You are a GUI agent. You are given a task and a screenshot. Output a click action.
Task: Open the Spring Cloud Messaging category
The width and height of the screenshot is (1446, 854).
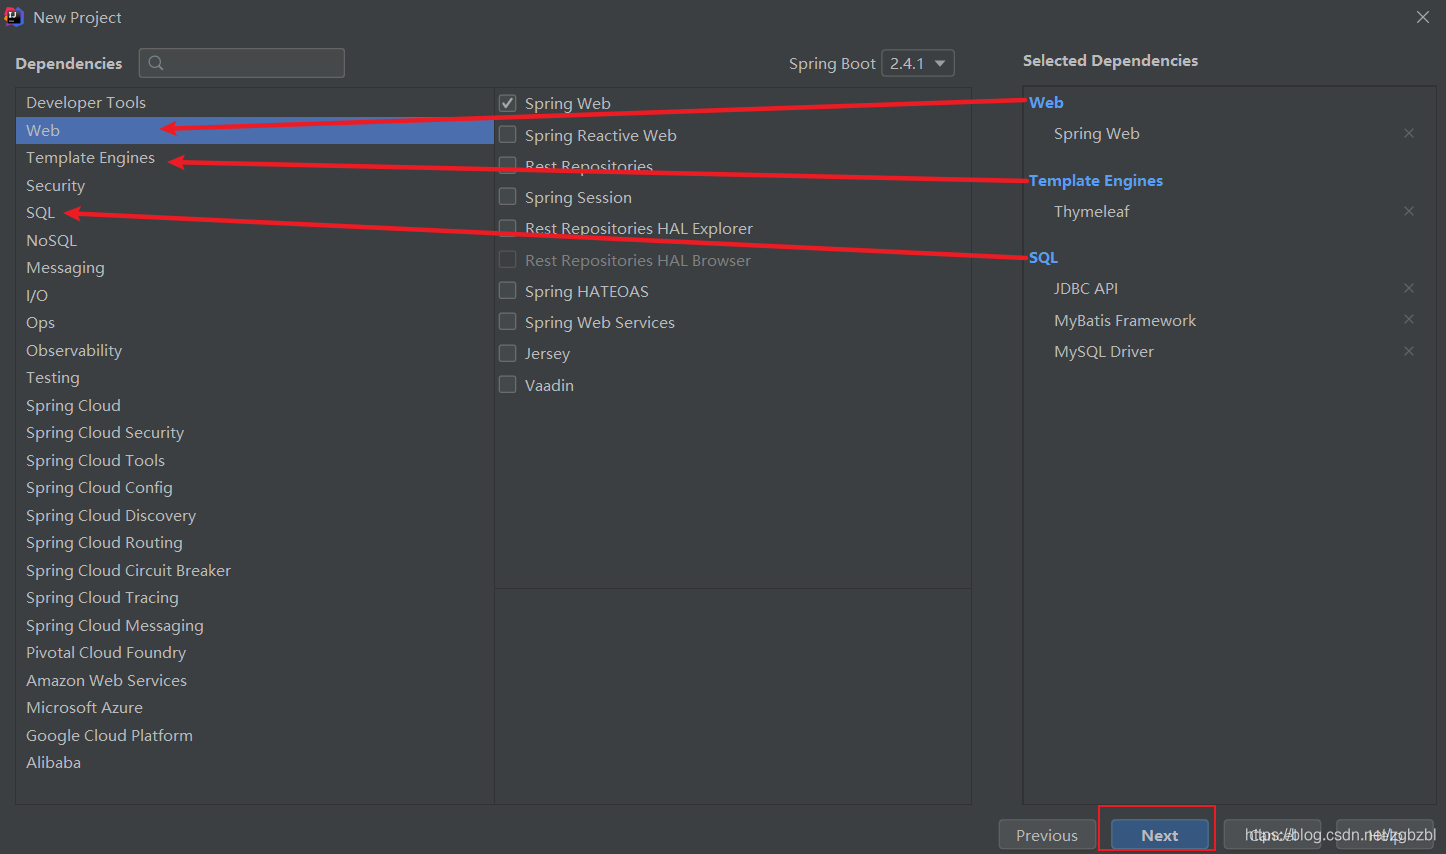(x=254, y=625)
